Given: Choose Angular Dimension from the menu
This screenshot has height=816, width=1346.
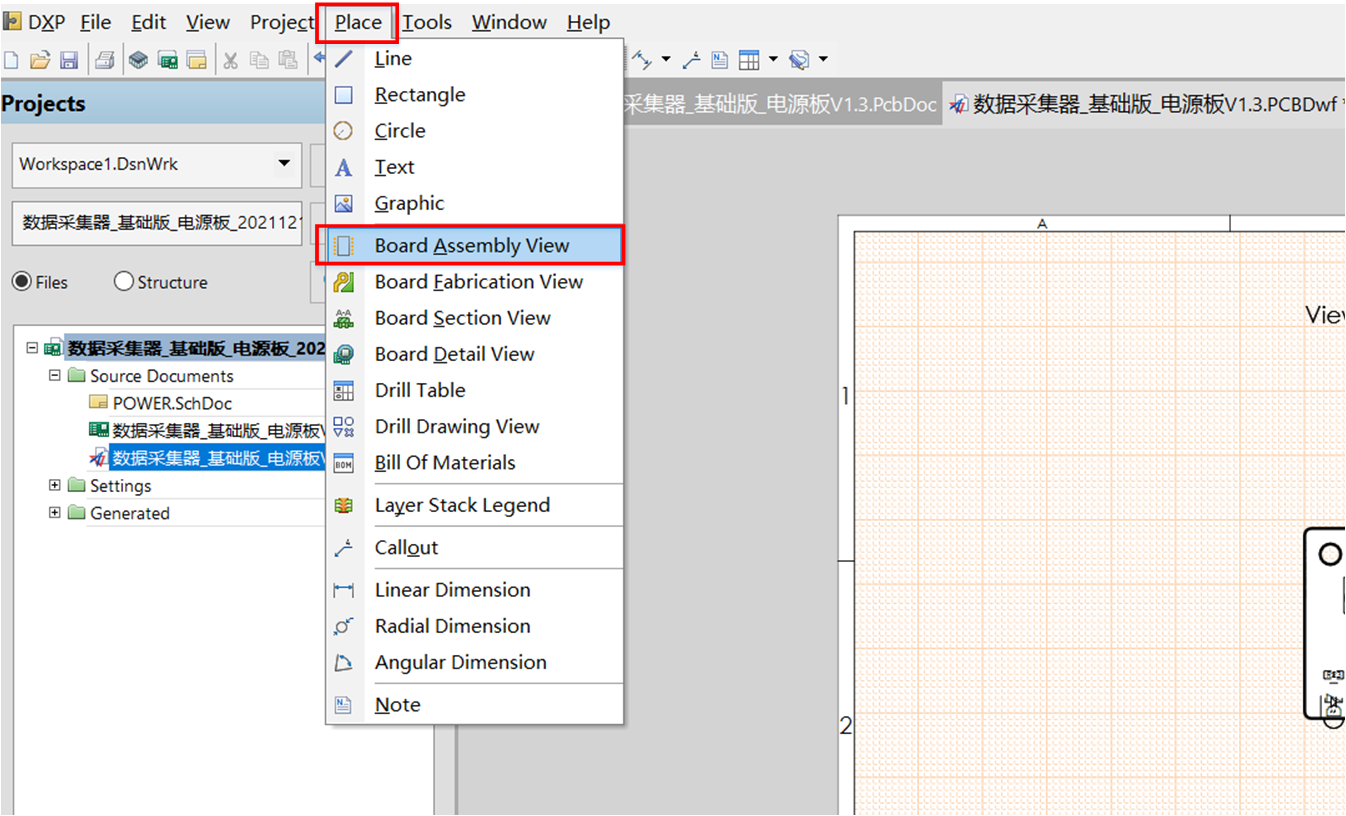Looking at the screenshot, I should click(475, 662).
